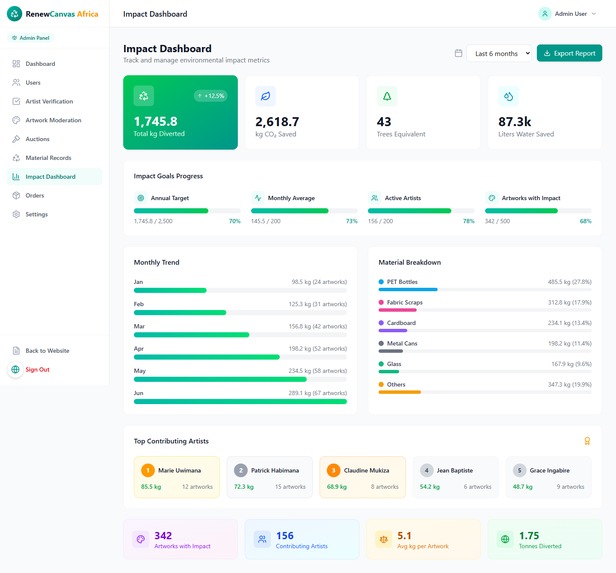Open Jean Baptiste artist card
The height and width of the screenshot is (573, 616).
pyautogui.click(x=456, y=477)
